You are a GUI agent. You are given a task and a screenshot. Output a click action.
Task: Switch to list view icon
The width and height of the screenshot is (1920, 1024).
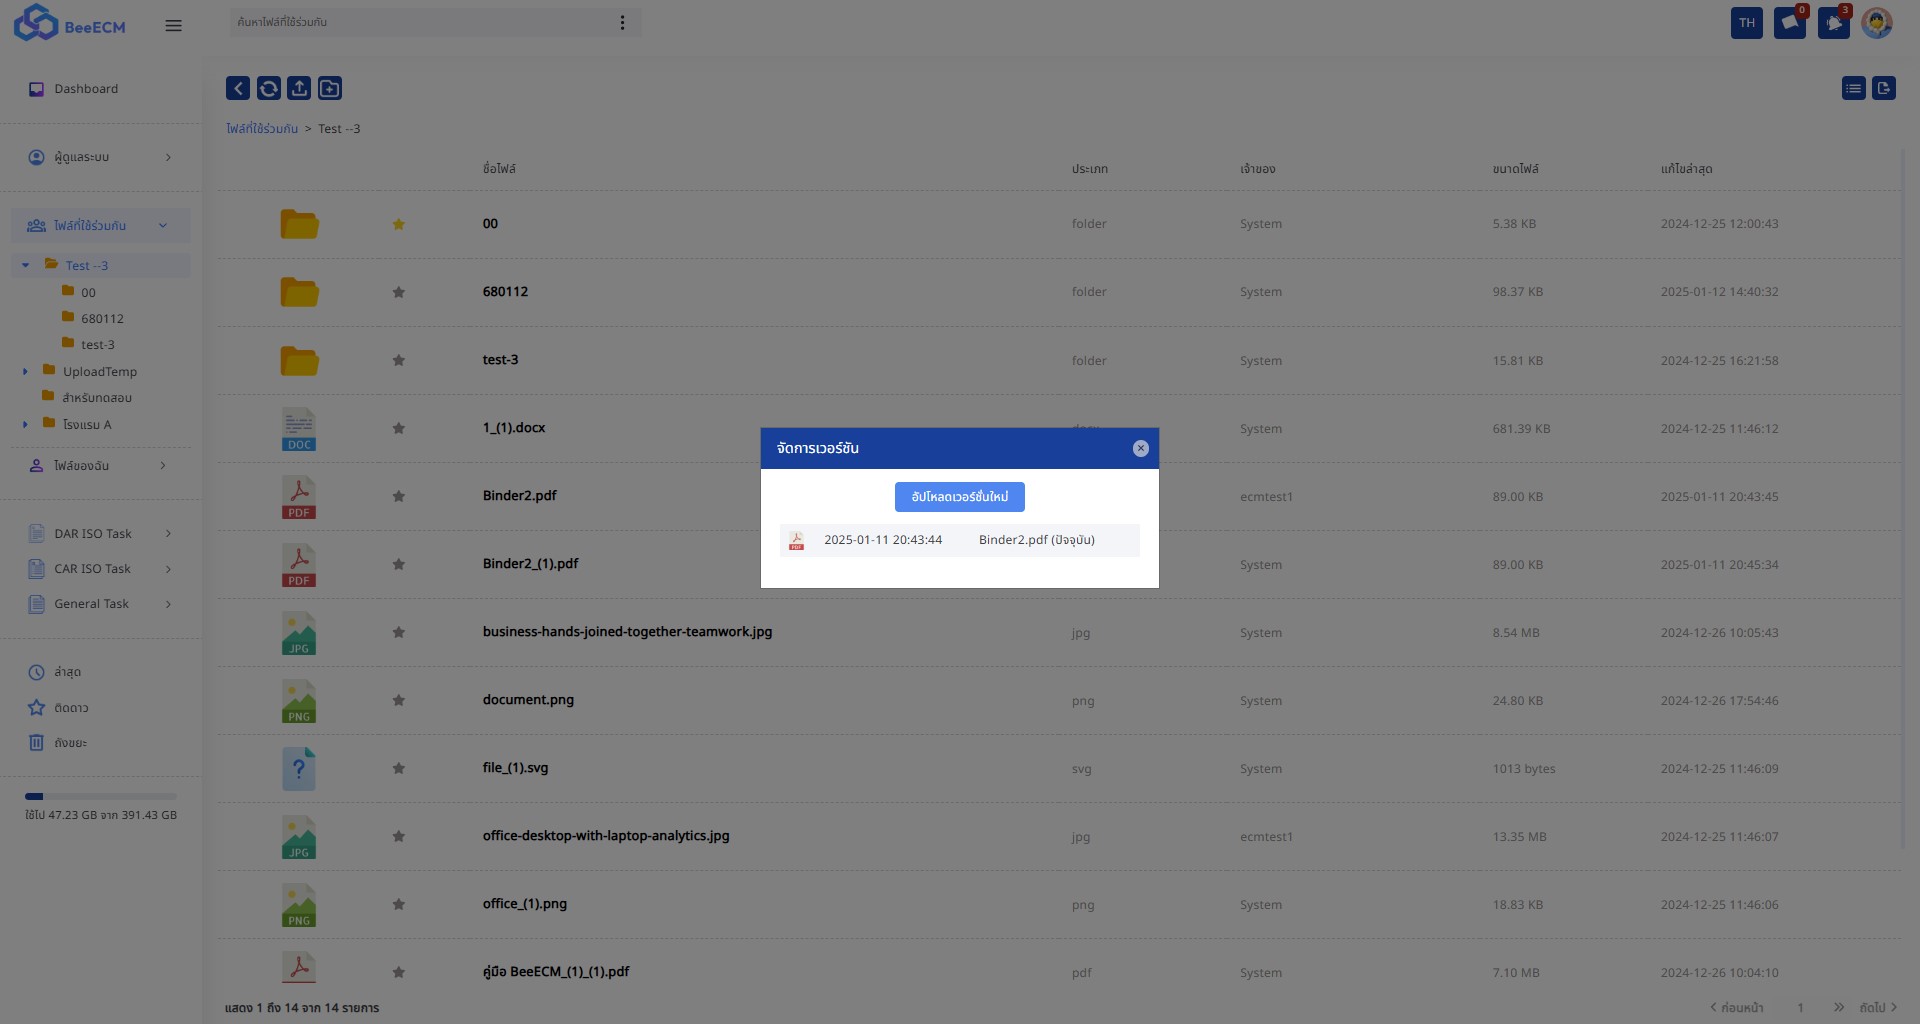[x=1853, y=89]
